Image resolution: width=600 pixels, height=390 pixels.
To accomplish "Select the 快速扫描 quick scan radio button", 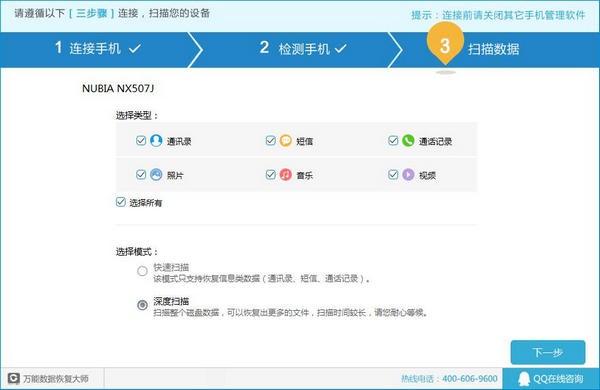I will tap(142, 271).
